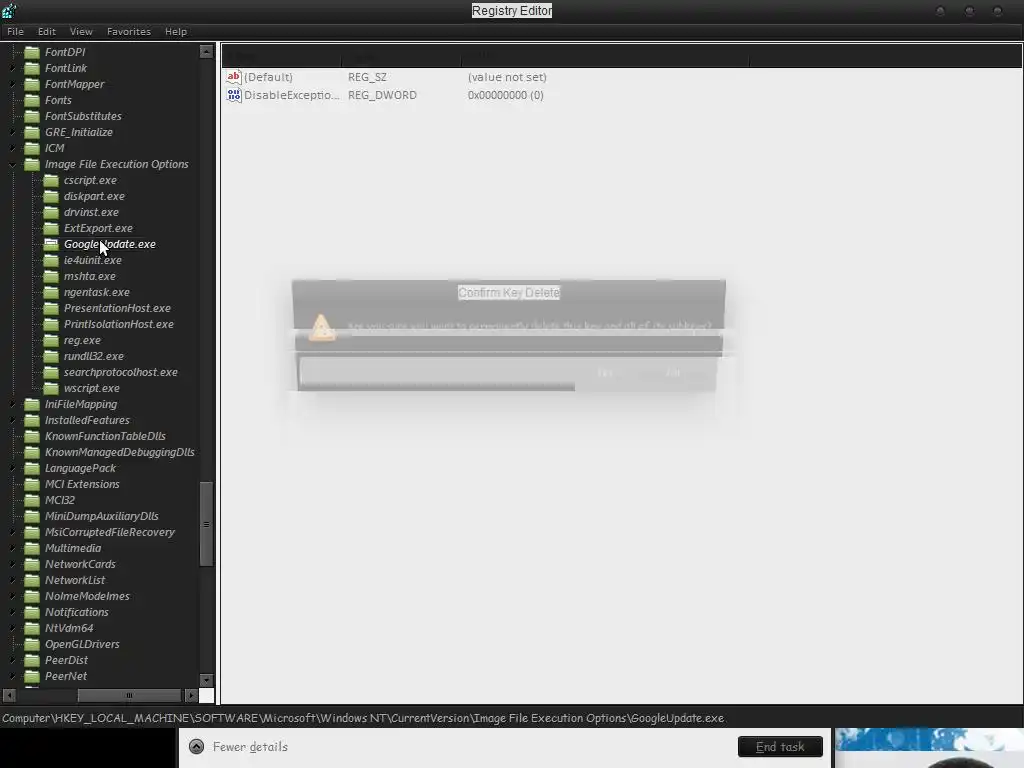The width and height of the screenshot is (1024, 768).
Task: Open the Favorites menu
Action: coord(129,31)
